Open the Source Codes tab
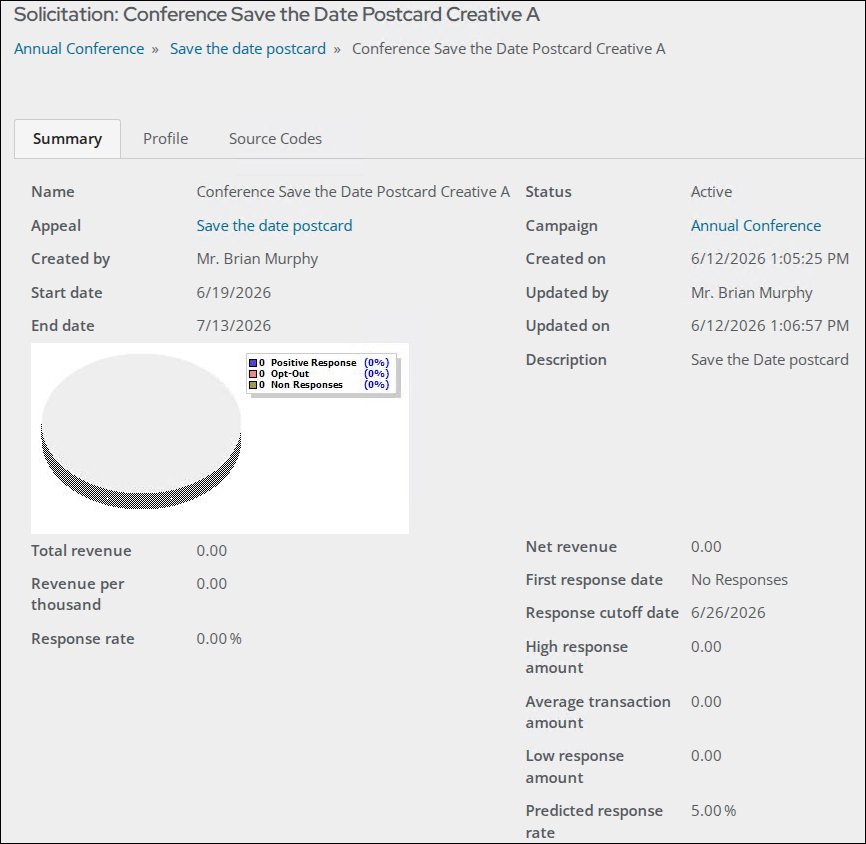866x844 pixels. tap(276, 139)
